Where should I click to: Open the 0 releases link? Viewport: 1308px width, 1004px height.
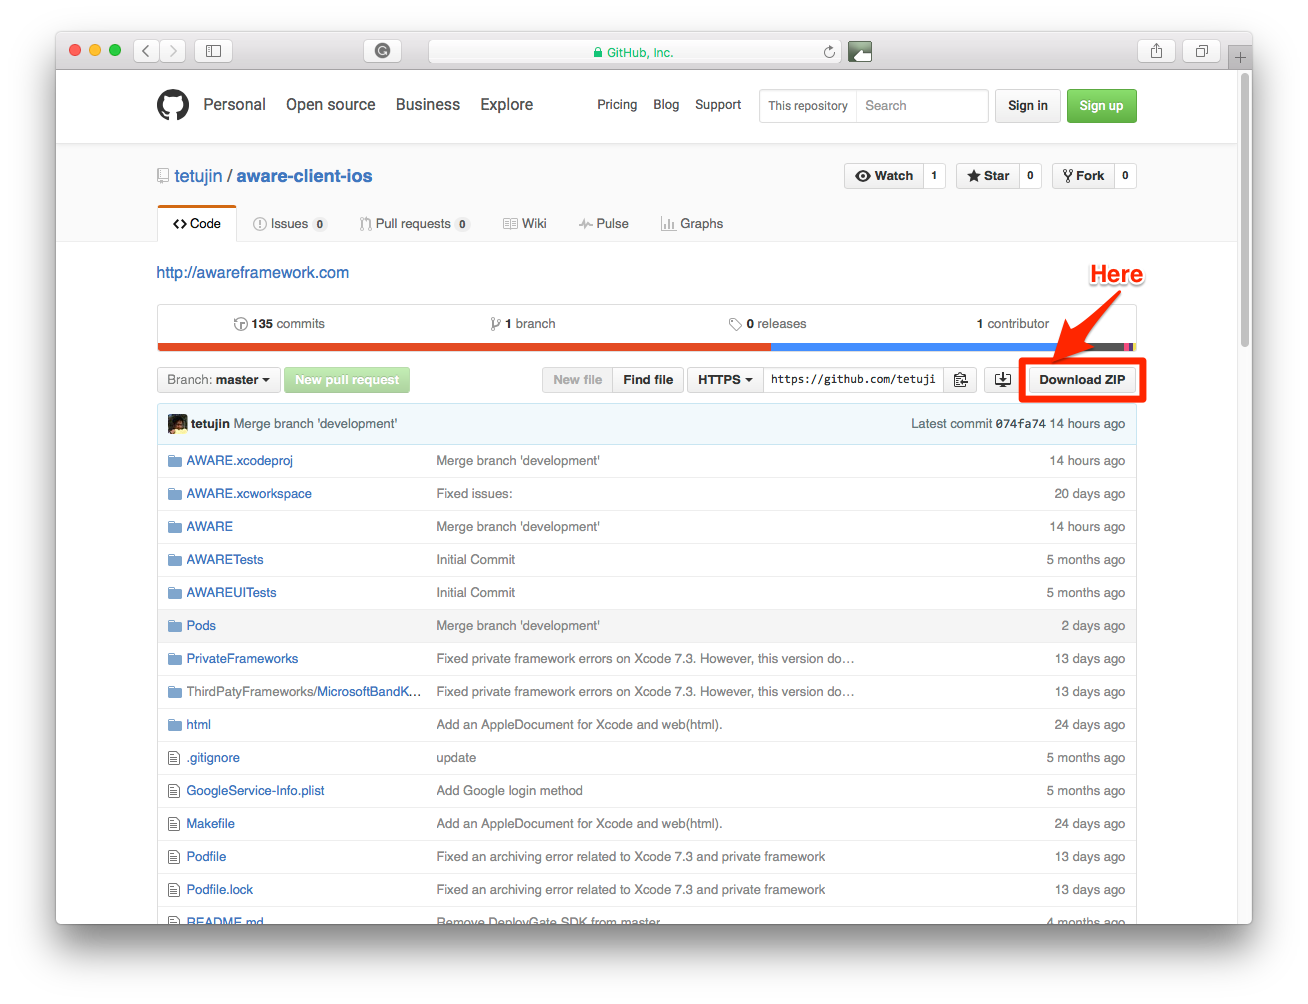coord(768,324)
